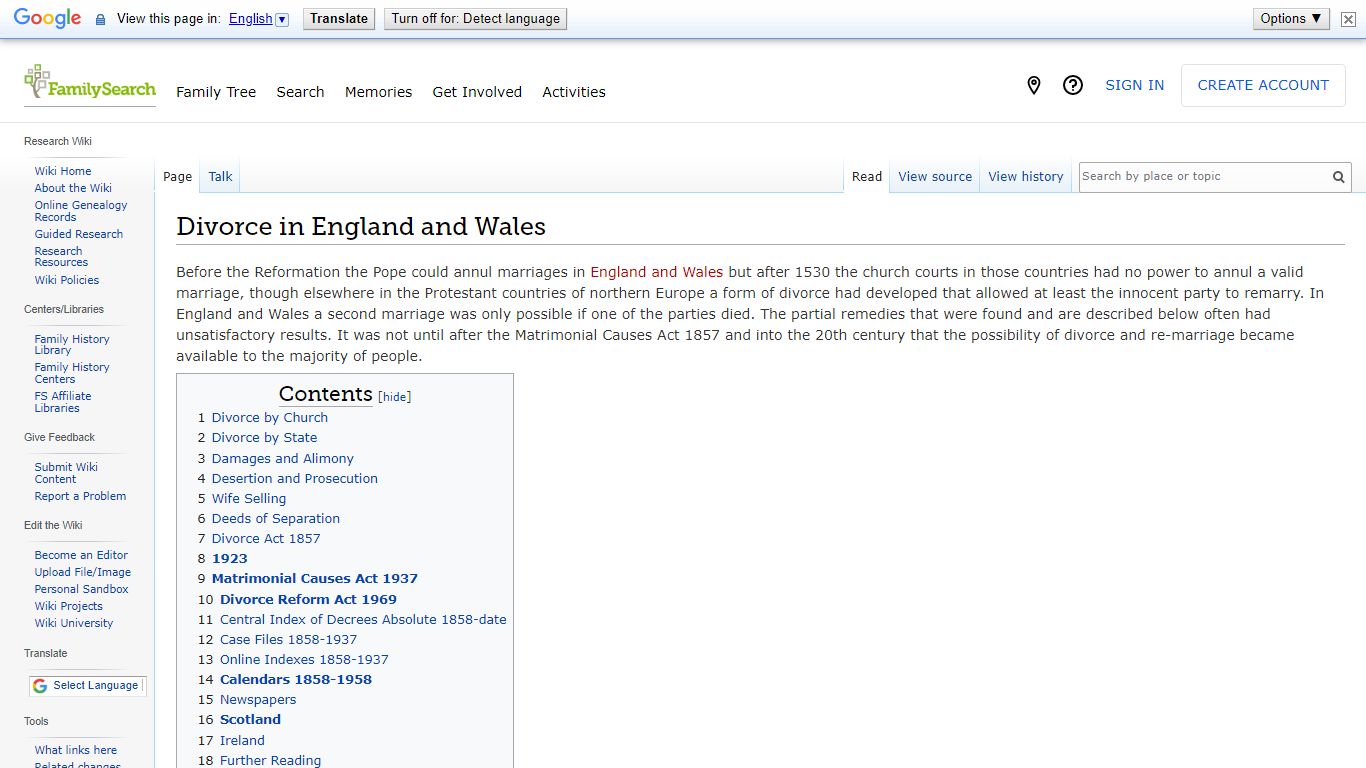Click SIGN IN

point(1134,86)
